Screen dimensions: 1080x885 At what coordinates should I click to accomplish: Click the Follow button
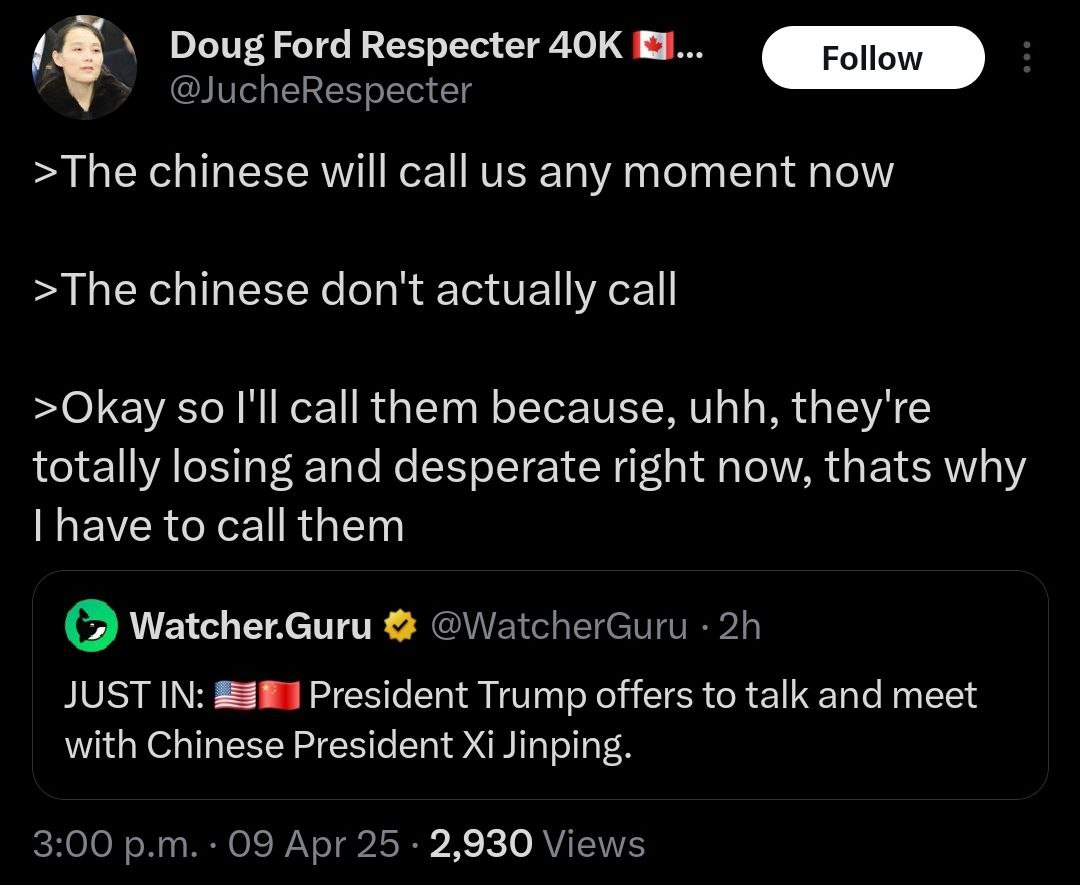click(x=873, y=58)
